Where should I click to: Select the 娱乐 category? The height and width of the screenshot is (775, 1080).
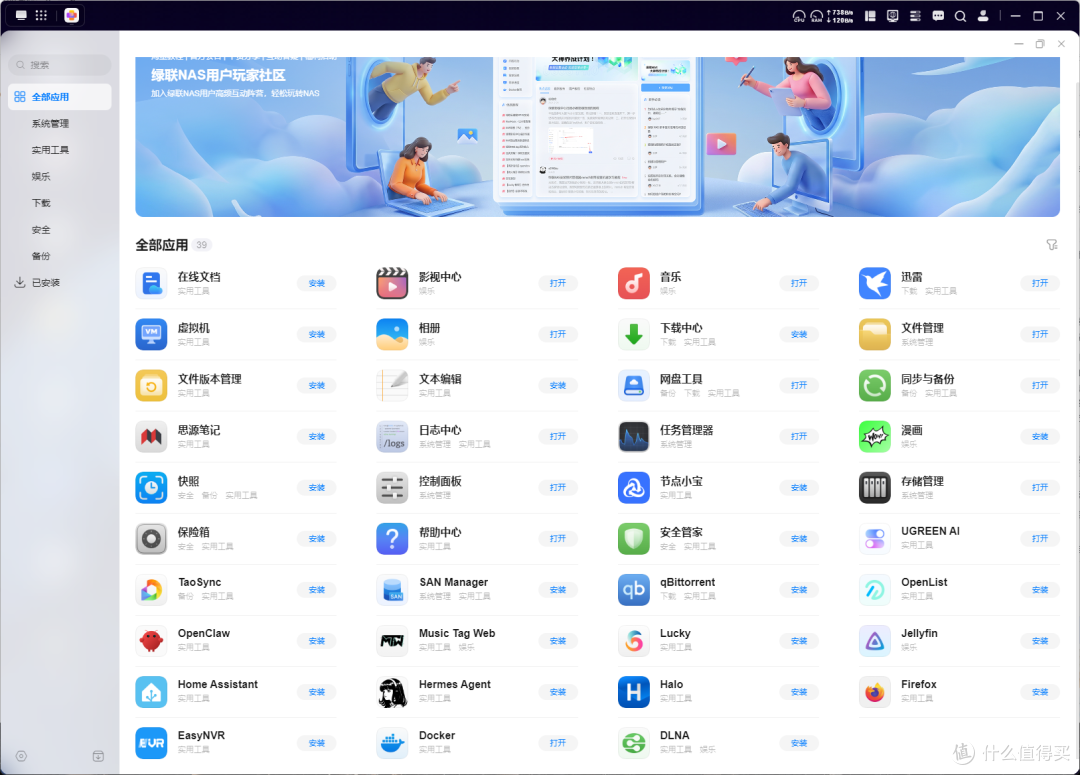pyautogui.click(x=41, y=176)
